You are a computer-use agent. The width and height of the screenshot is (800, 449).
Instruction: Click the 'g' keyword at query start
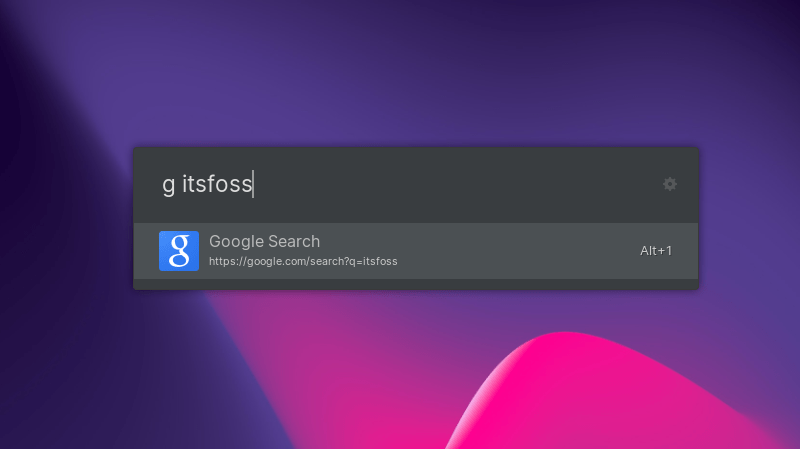[x=168, y=186]
